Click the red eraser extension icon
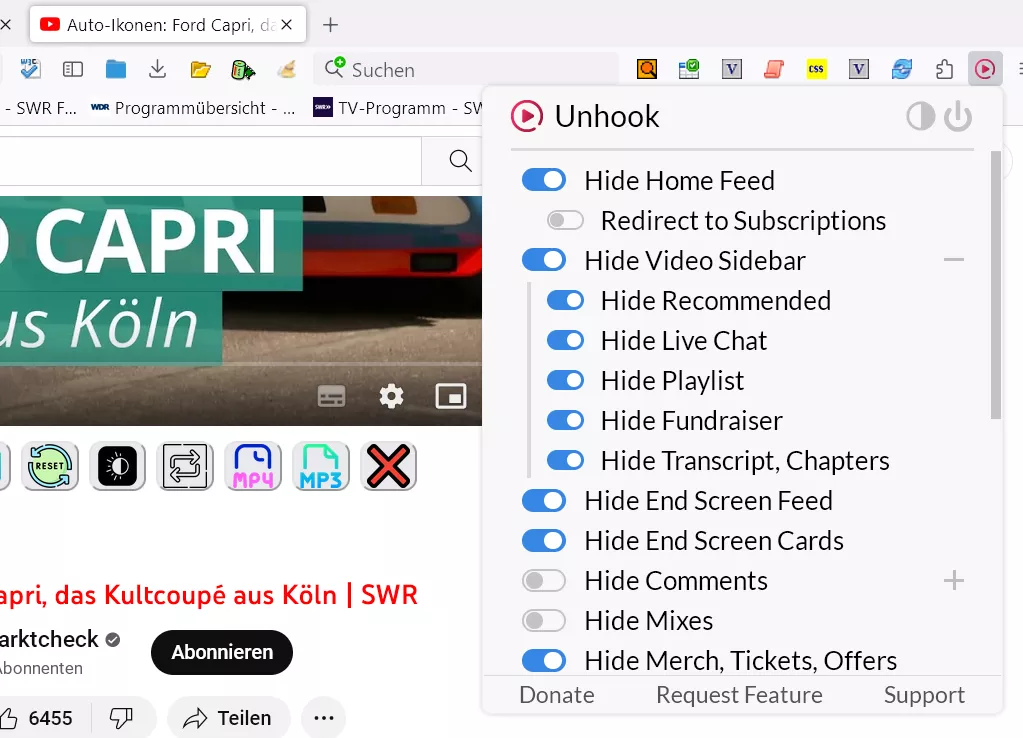Image resolution: width=1023 pixels, height=738 pixels. tap(774, 69)
